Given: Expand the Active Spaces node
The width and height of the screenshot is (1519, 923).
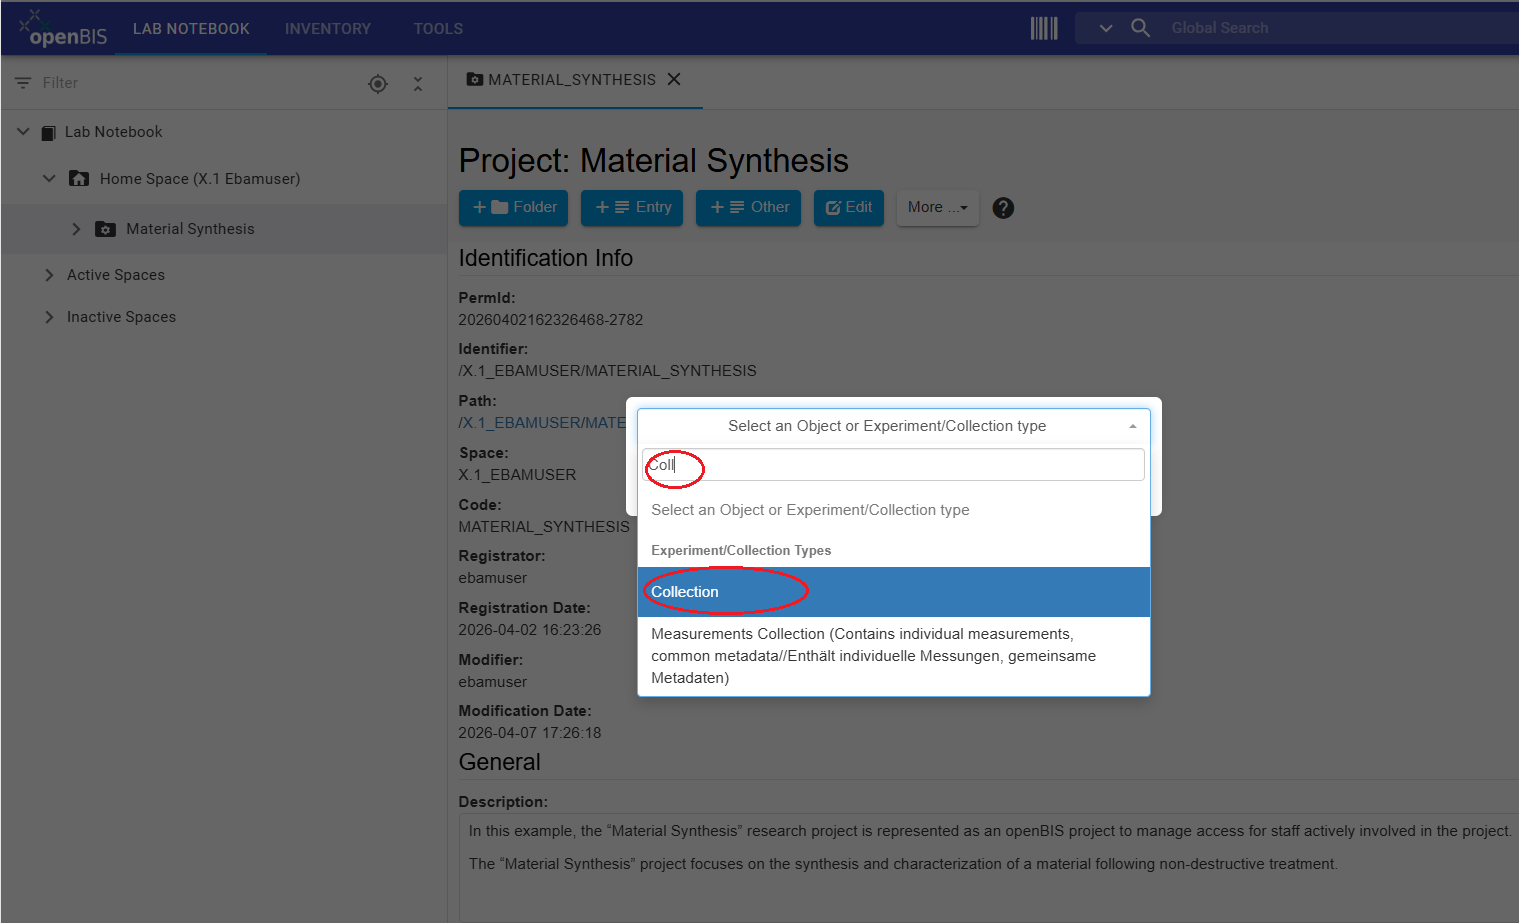Looking at the screenshot, I should tap(49, 275).
